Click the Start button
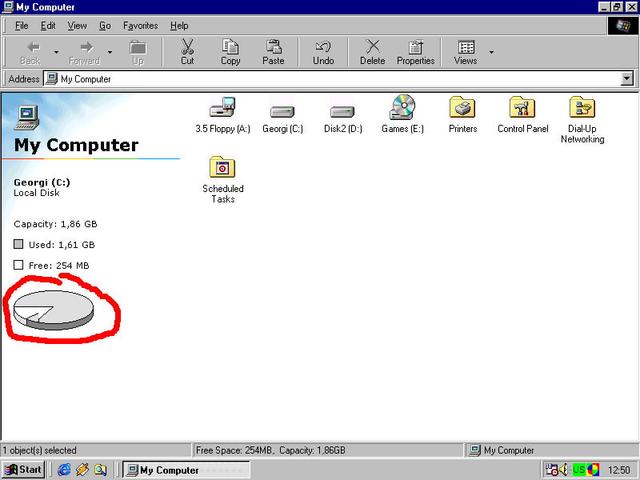 (x=23, y=470)
